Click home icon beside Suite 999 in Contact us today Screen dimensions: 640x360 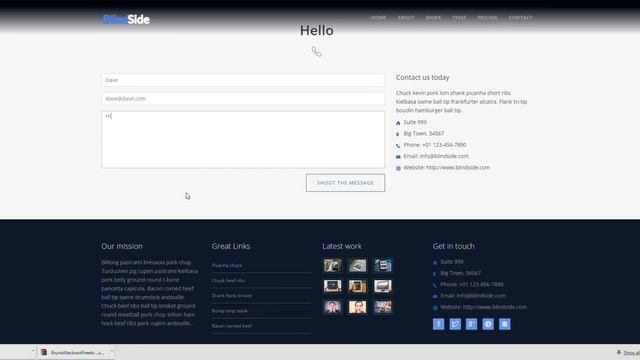coord(398,123)
